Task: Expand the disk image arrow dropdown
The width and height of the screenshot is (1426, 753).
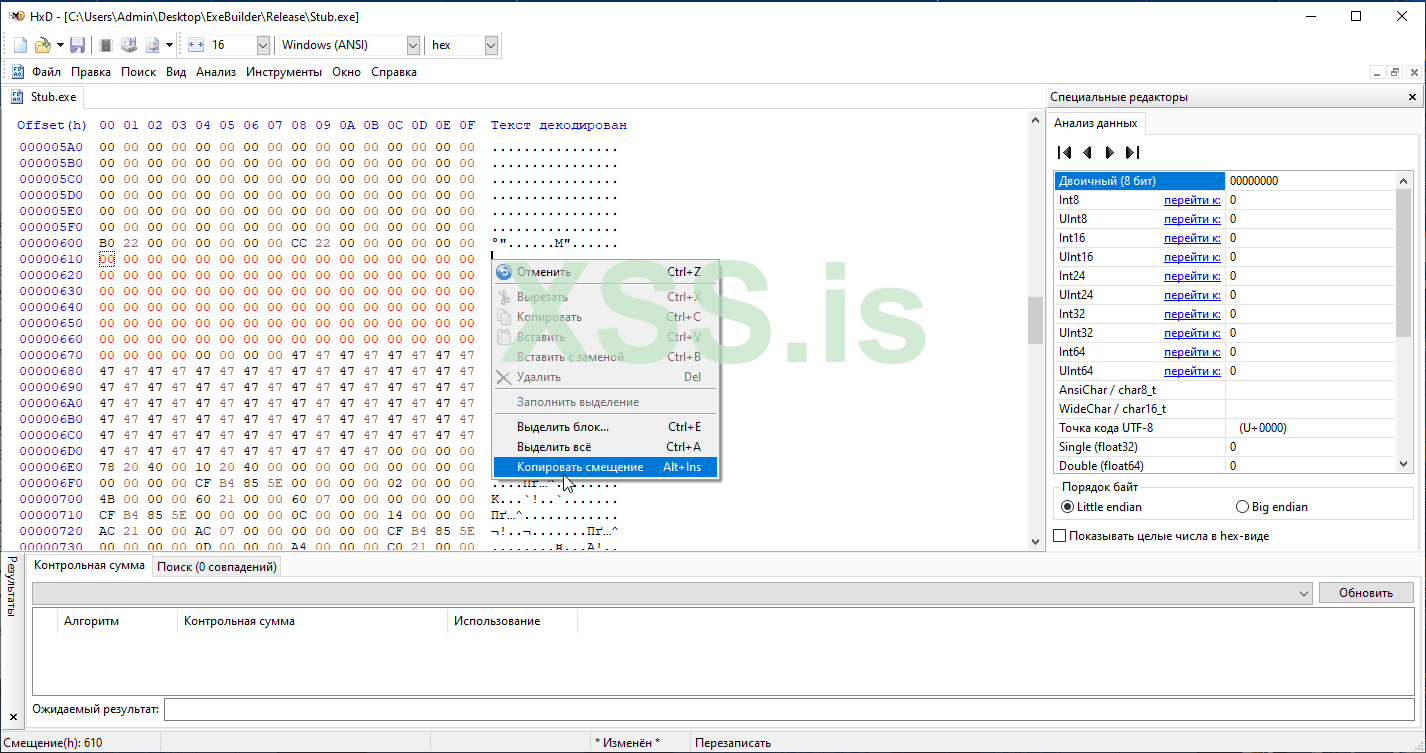Action: [169, 45]
